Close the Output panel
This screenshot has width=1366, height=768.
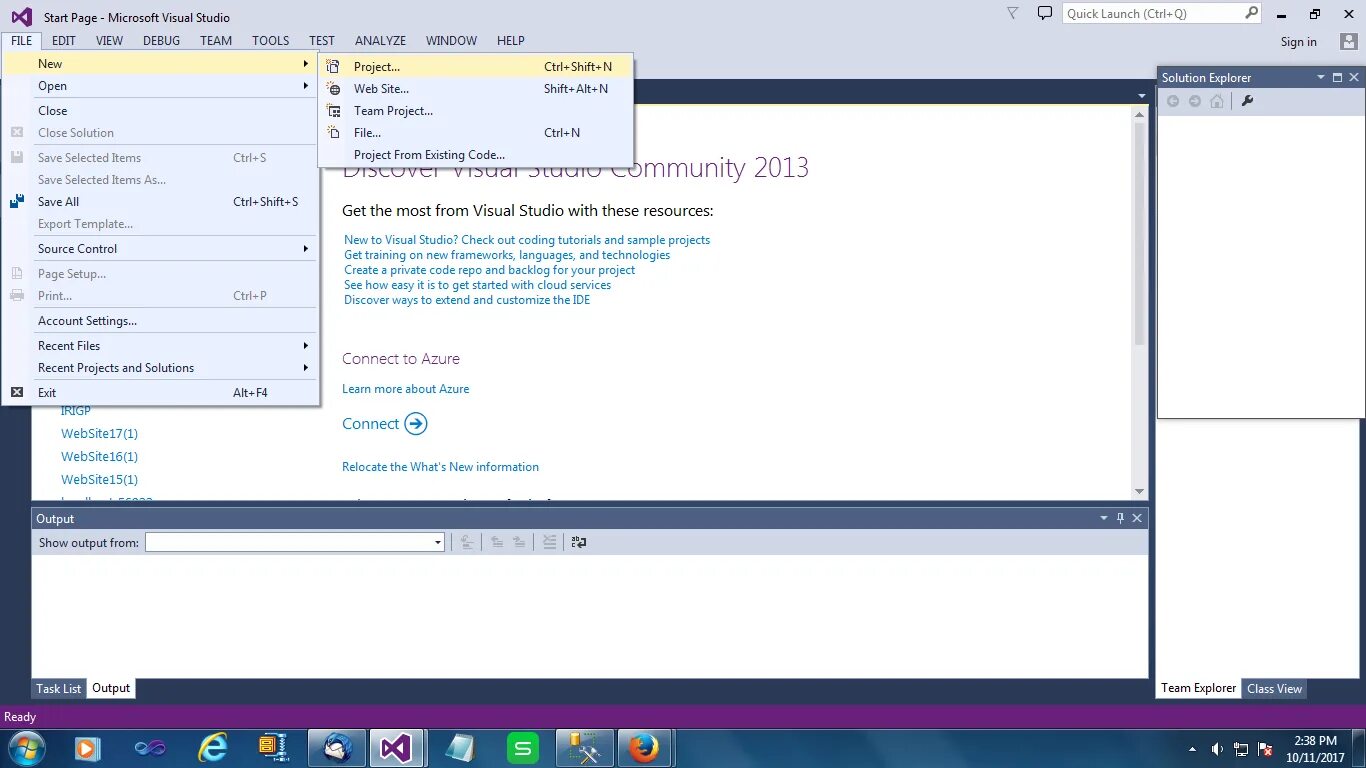(1137, 518)
